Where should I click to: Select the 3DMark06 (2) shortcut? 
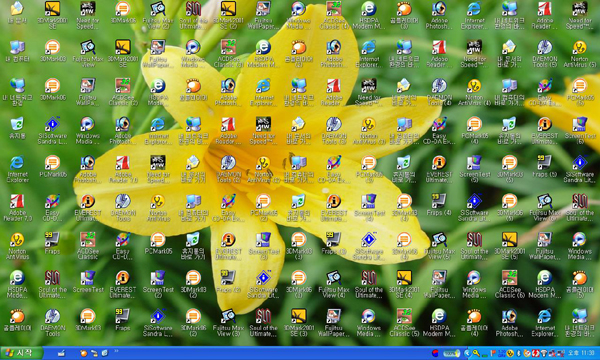pos(193,322)
